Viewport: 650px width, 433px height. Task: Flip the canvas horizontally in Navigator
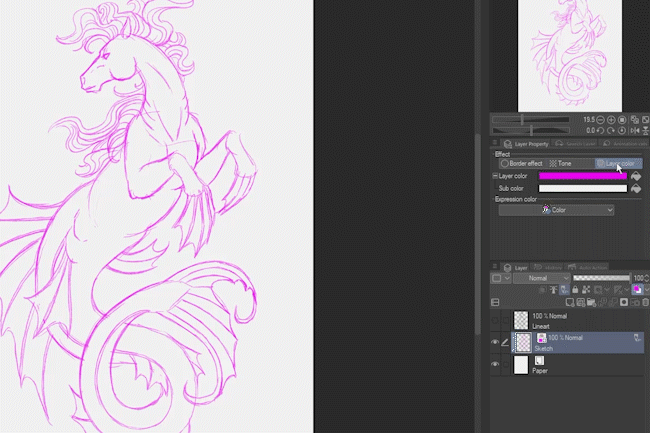pos(635,131)
